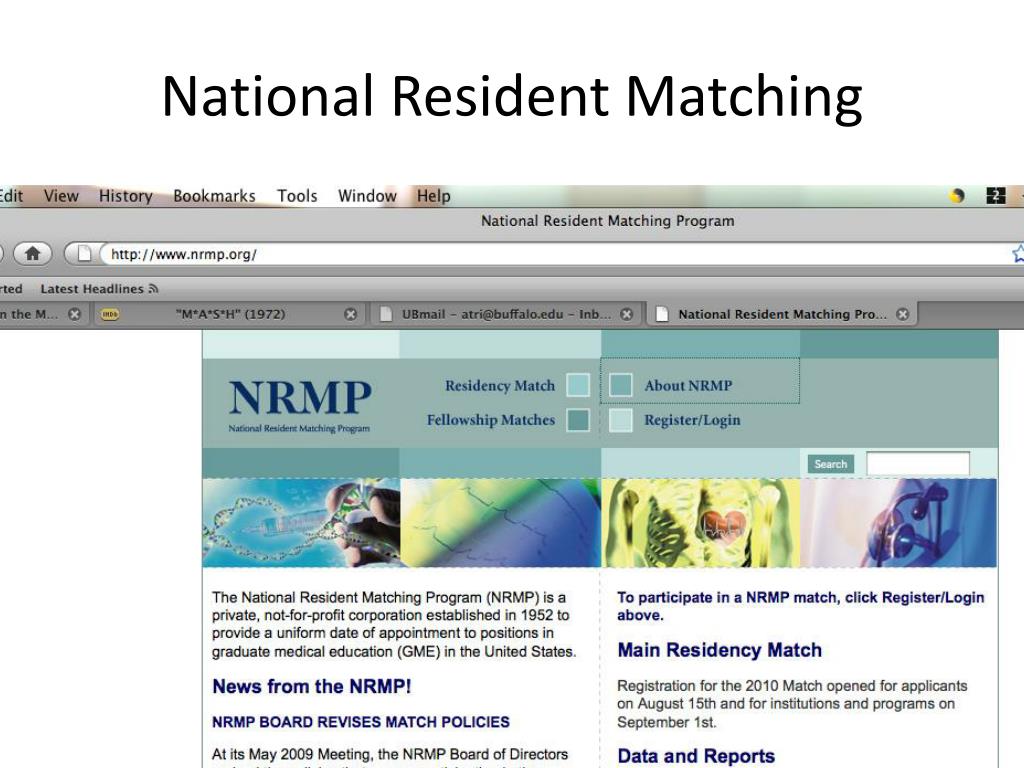
Task: Open the Tools menu
Action: [297, 196]
